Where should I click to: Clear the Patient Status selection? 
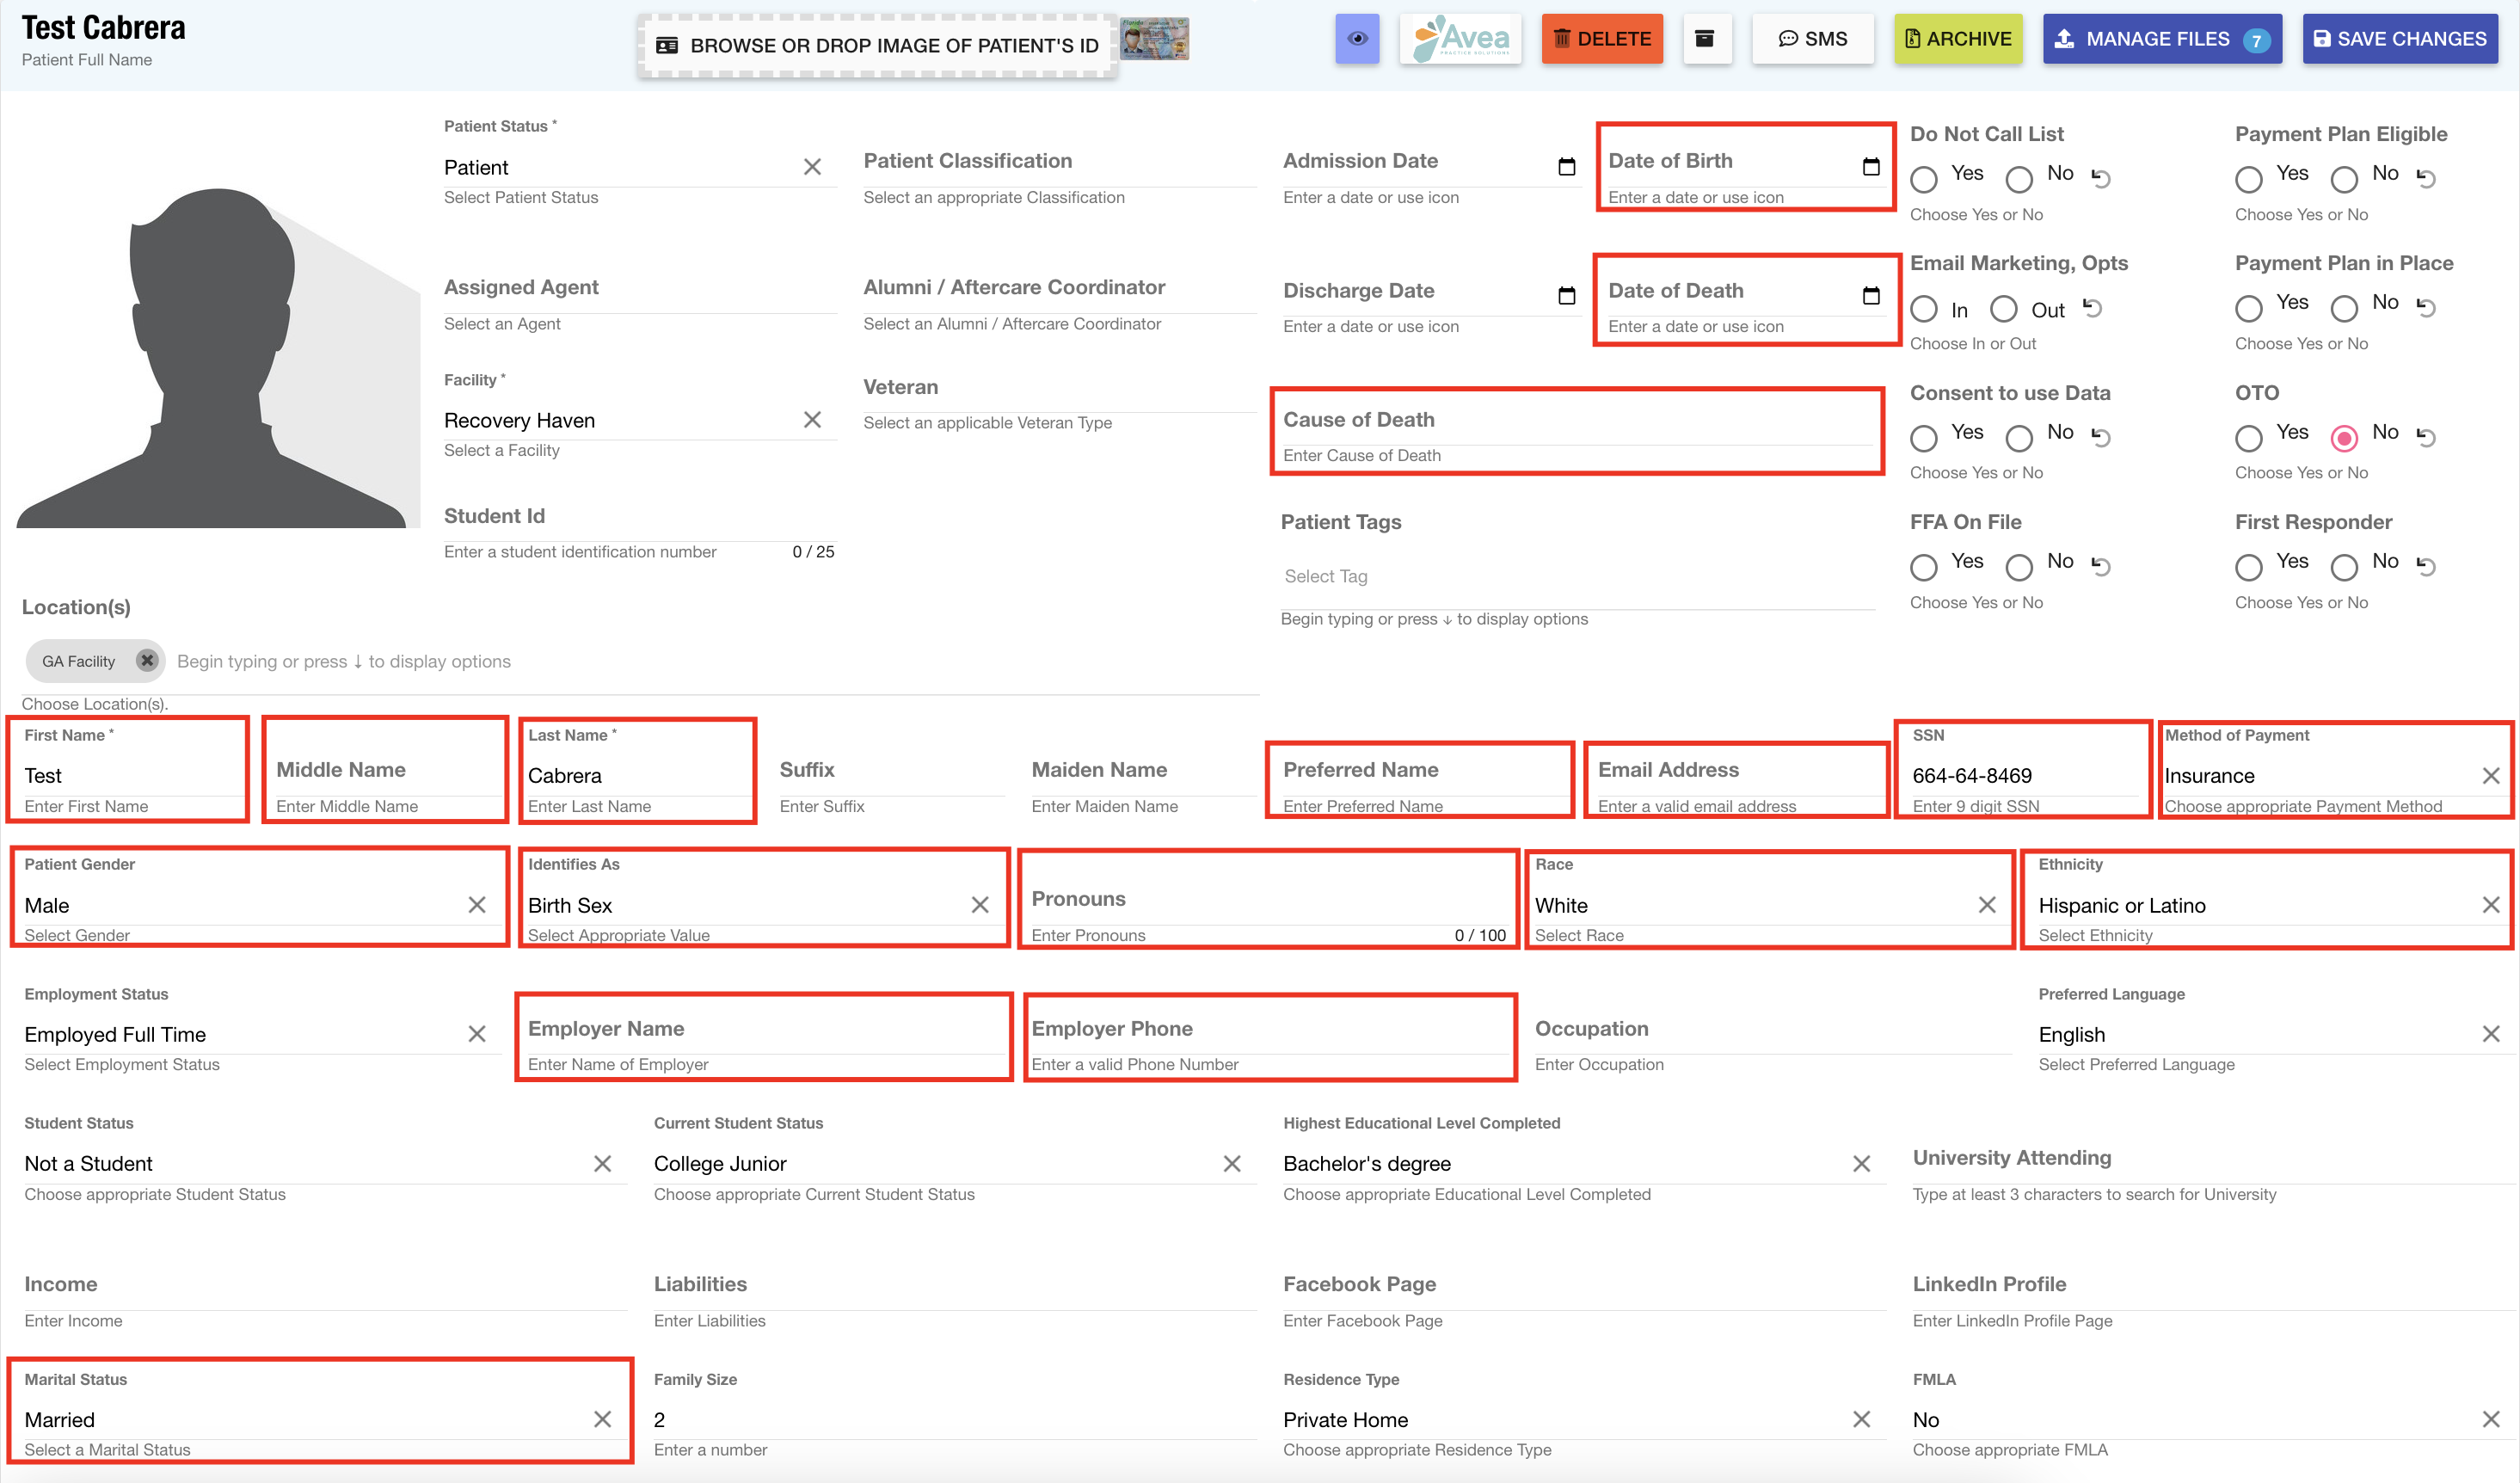pos(812,167)
